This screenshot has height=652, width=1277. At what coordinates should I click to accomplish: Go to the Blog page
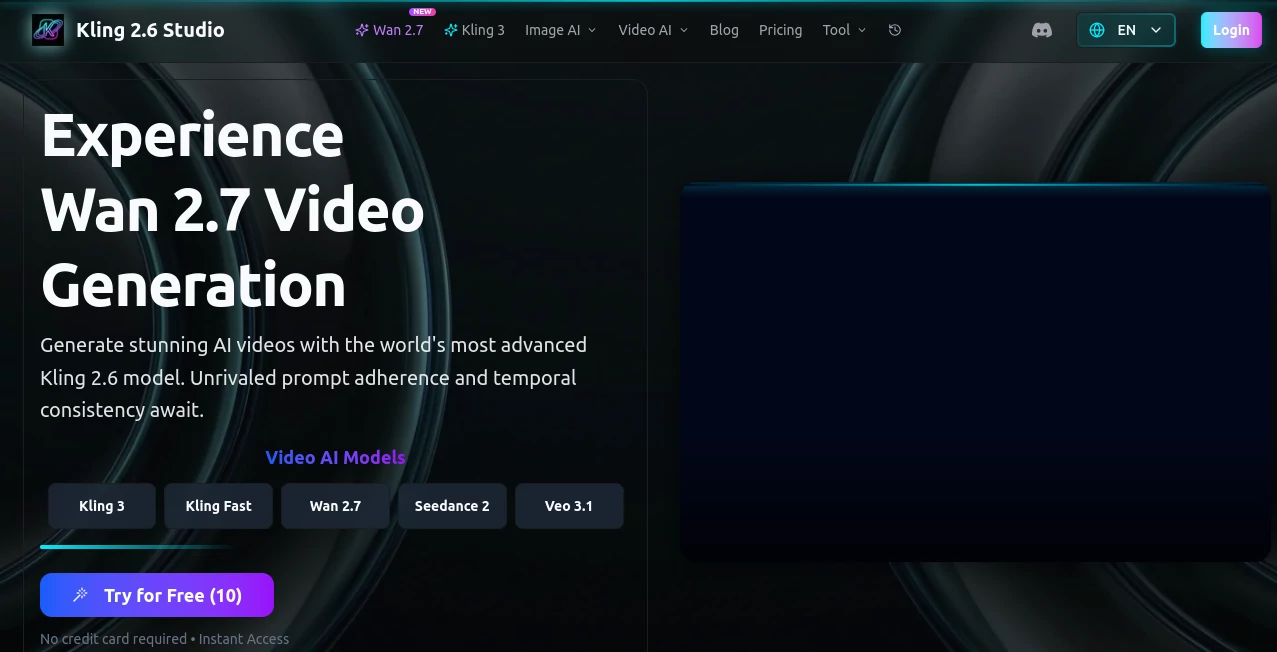724,30
